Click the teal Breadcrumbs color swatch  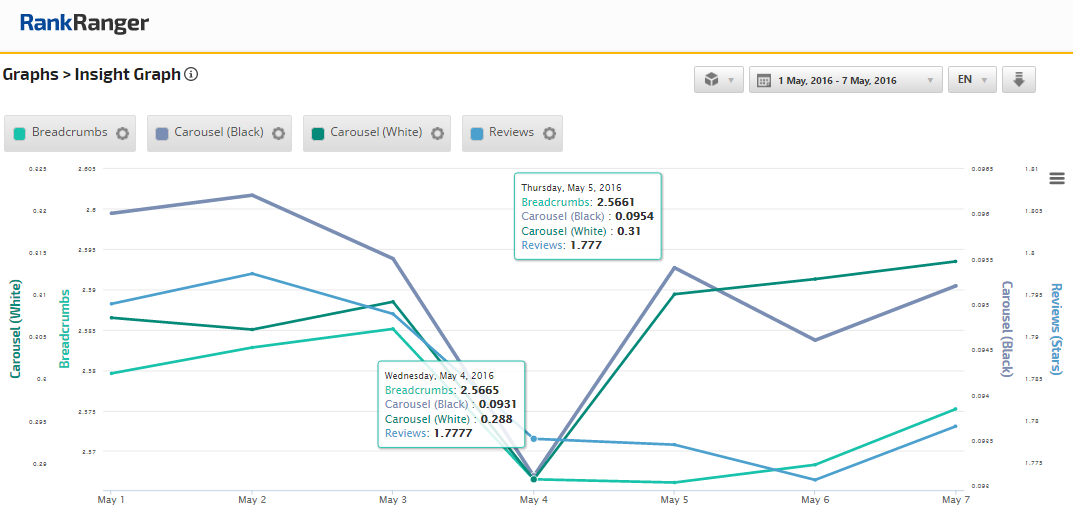[x=19, y=133]
